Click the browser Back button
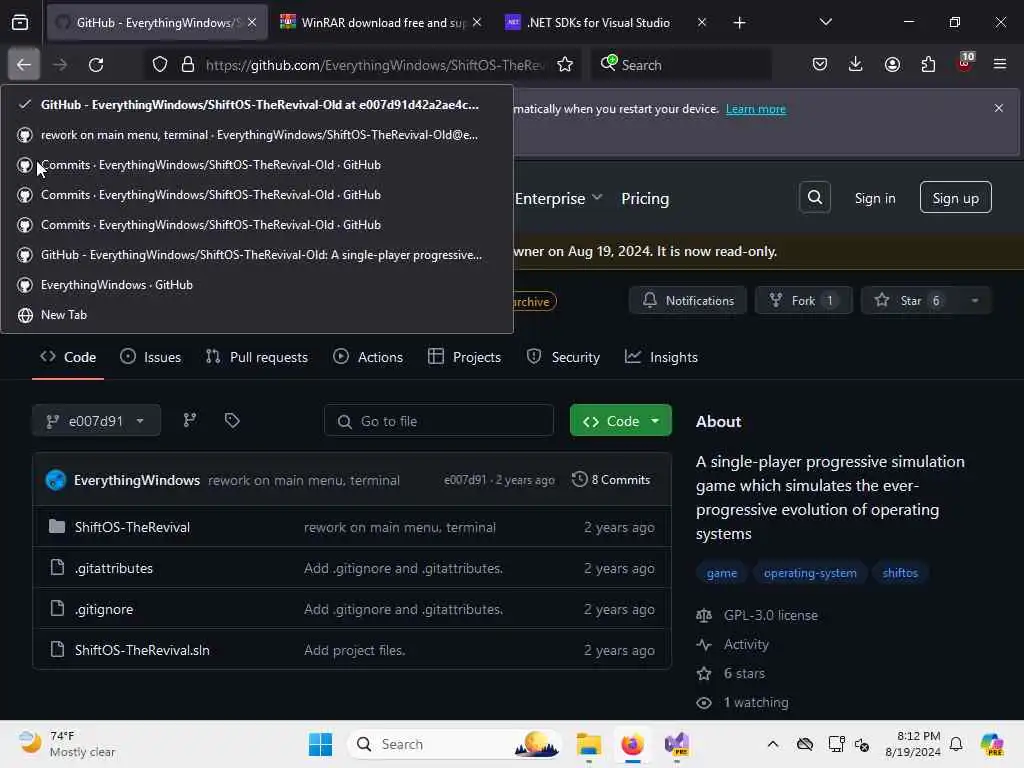The image size is (1024, 768). 24,65
